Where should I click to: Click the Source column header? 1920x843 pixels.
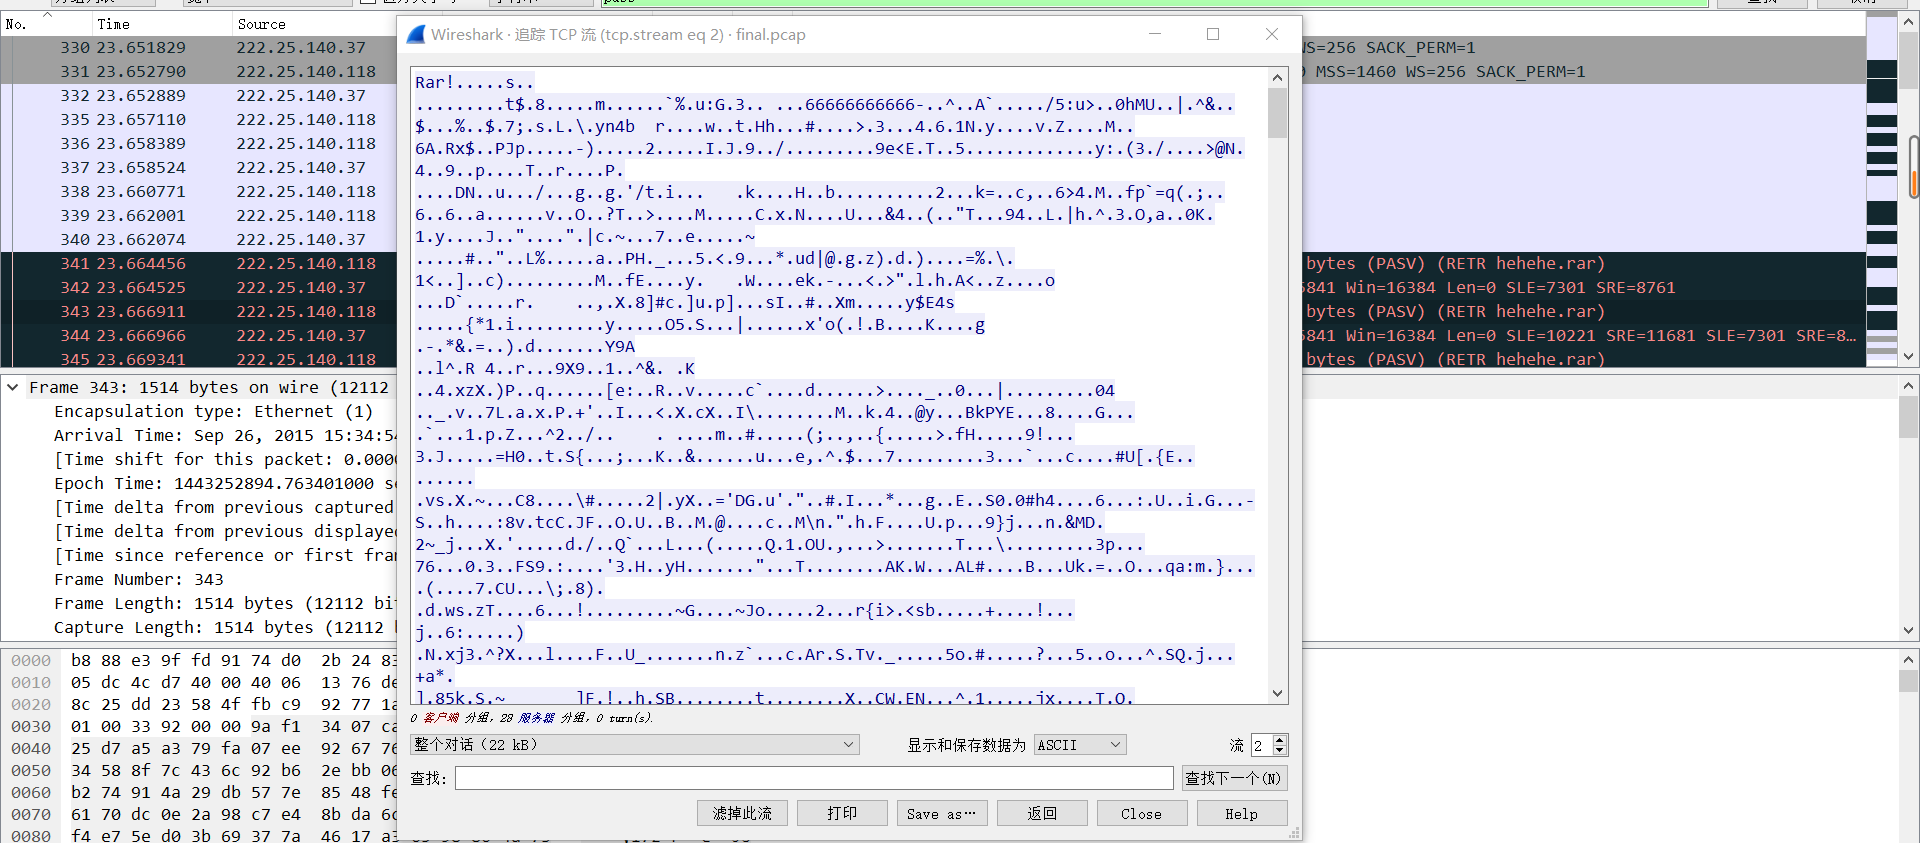click(x=313, y=24)
